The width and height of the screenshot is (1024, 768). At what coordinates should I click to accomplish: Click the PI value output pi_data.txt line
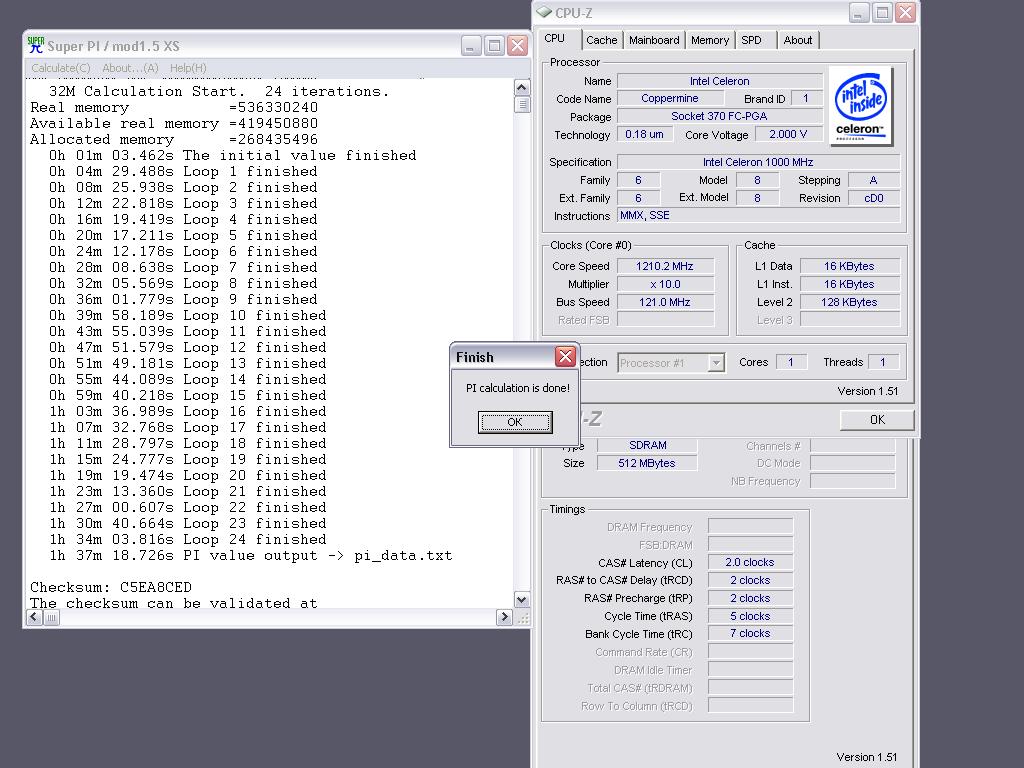tap(250, 556)
